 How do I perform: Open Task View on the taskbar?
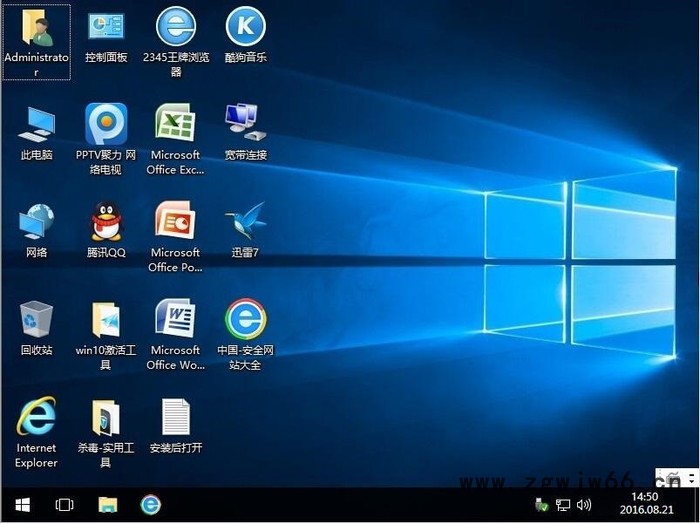coord(64,505)
